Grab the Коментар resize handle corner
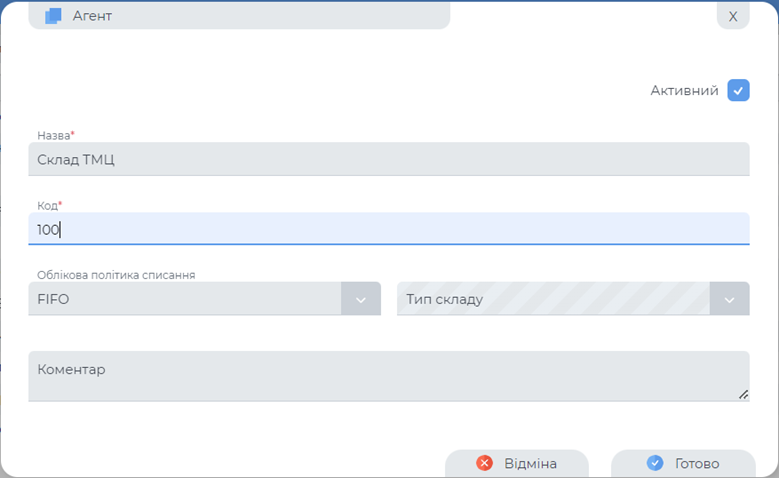Viewport: 779px width, 478px height. click(x=743, y=395)
